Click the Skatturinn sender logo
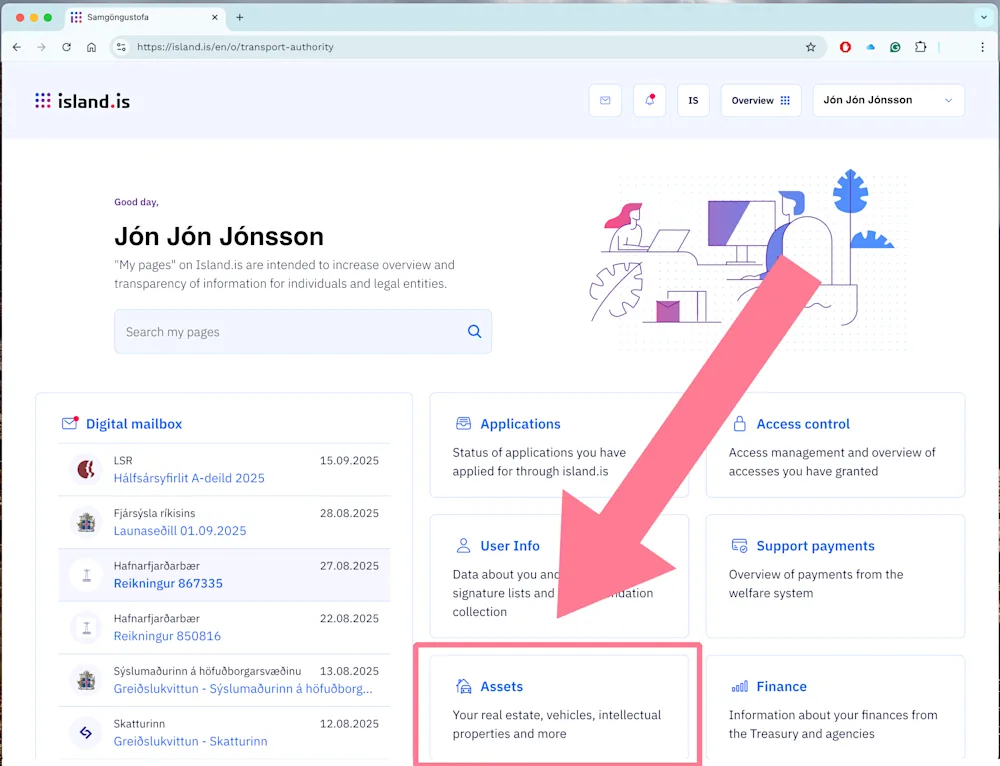Image resolution: width=1000 pixels, height=766 pixels. 86,733
